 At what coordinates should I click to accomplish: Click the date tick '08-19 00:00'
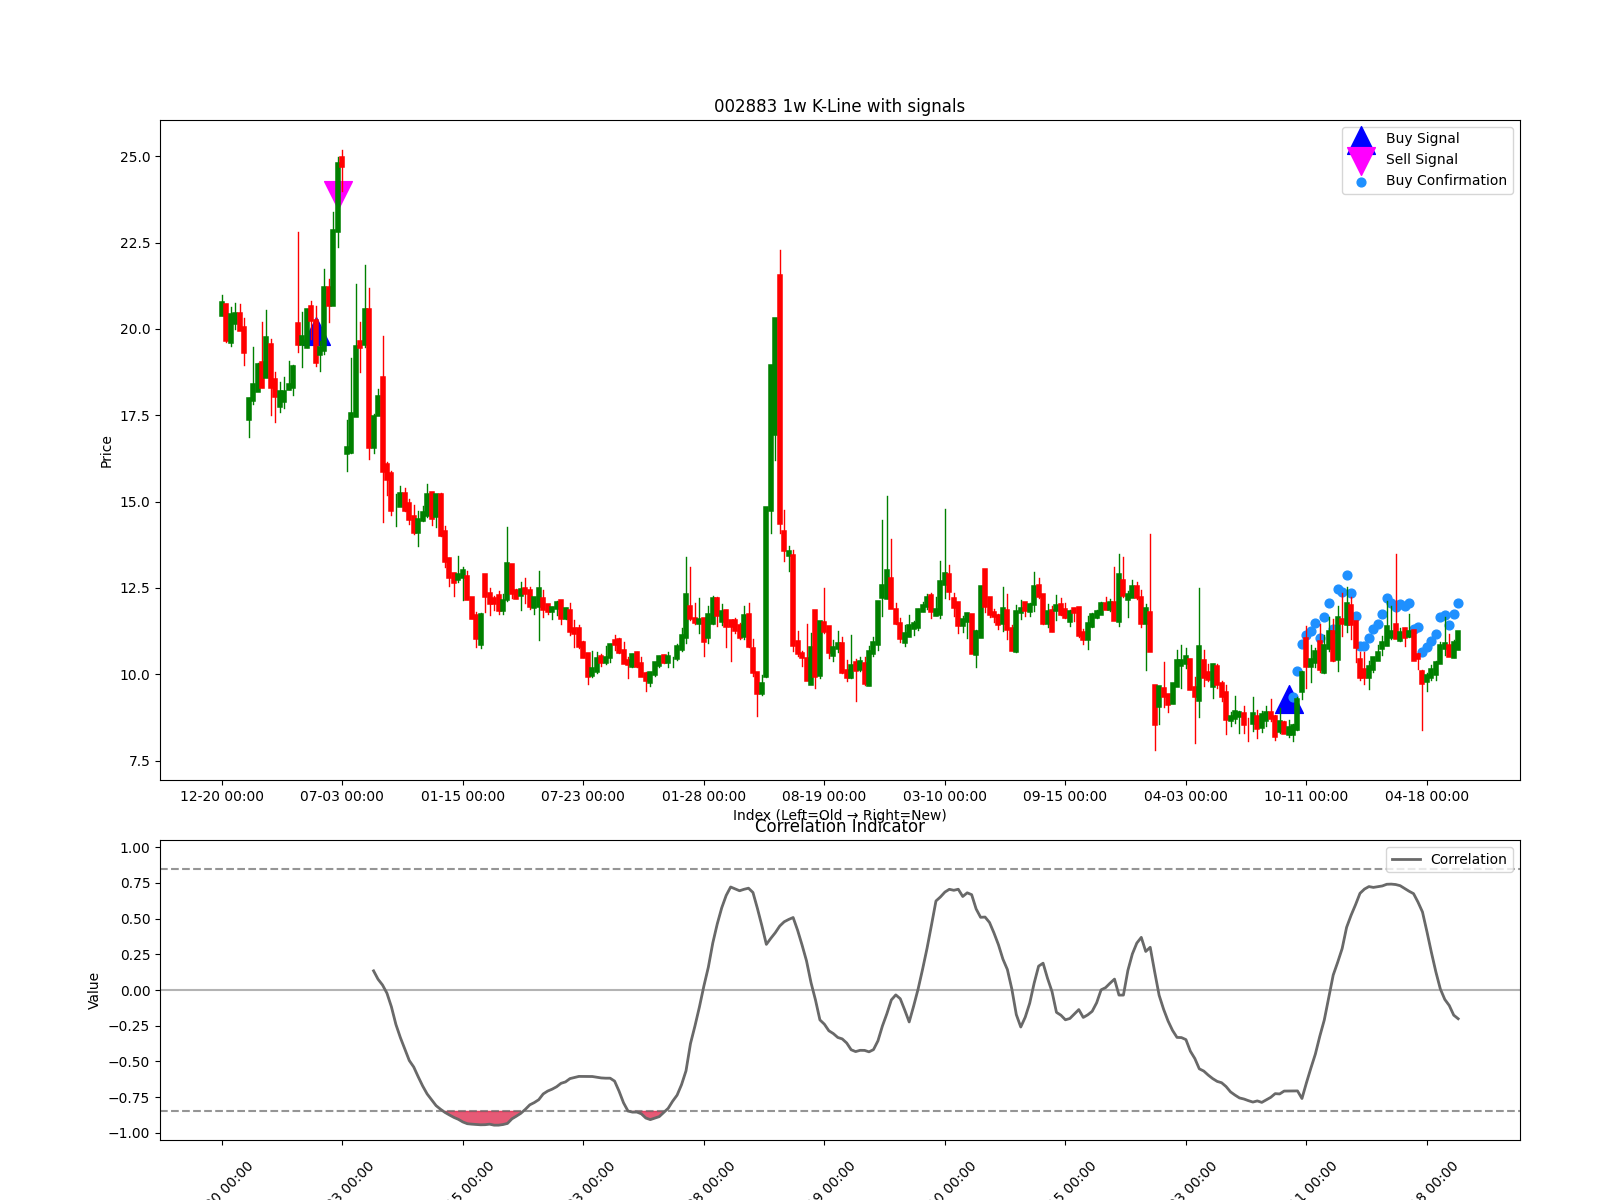pyautogui.click(x=824, y=796)
